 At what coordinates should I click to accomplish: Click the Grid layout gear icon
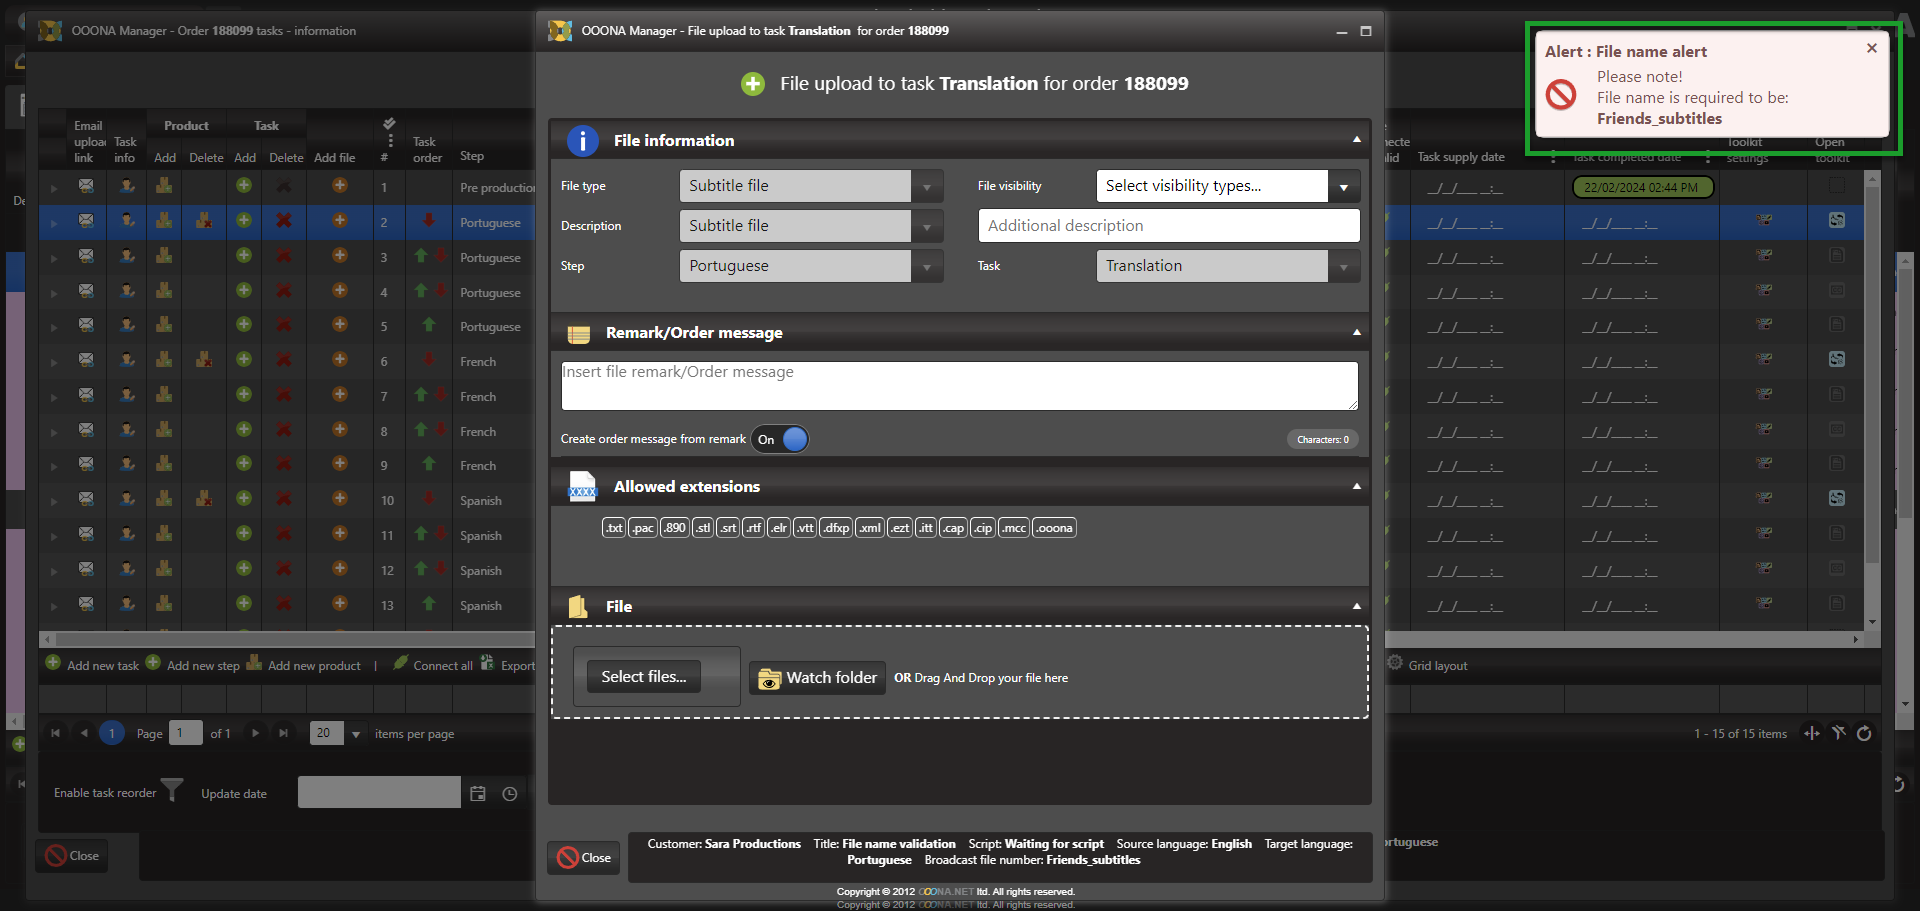pyautogui.click(x=1395, y=663)
